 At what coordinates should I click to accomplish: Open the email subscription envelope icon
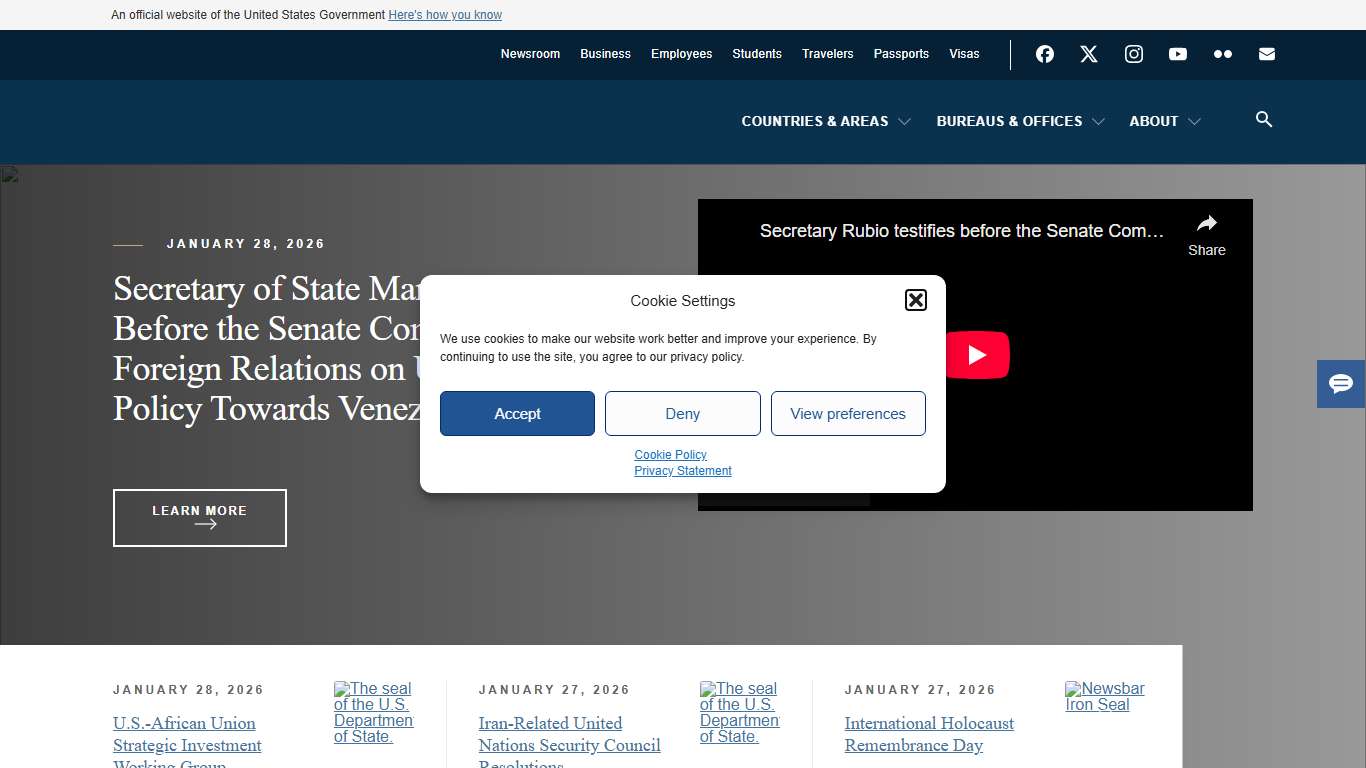point(1266,54)
